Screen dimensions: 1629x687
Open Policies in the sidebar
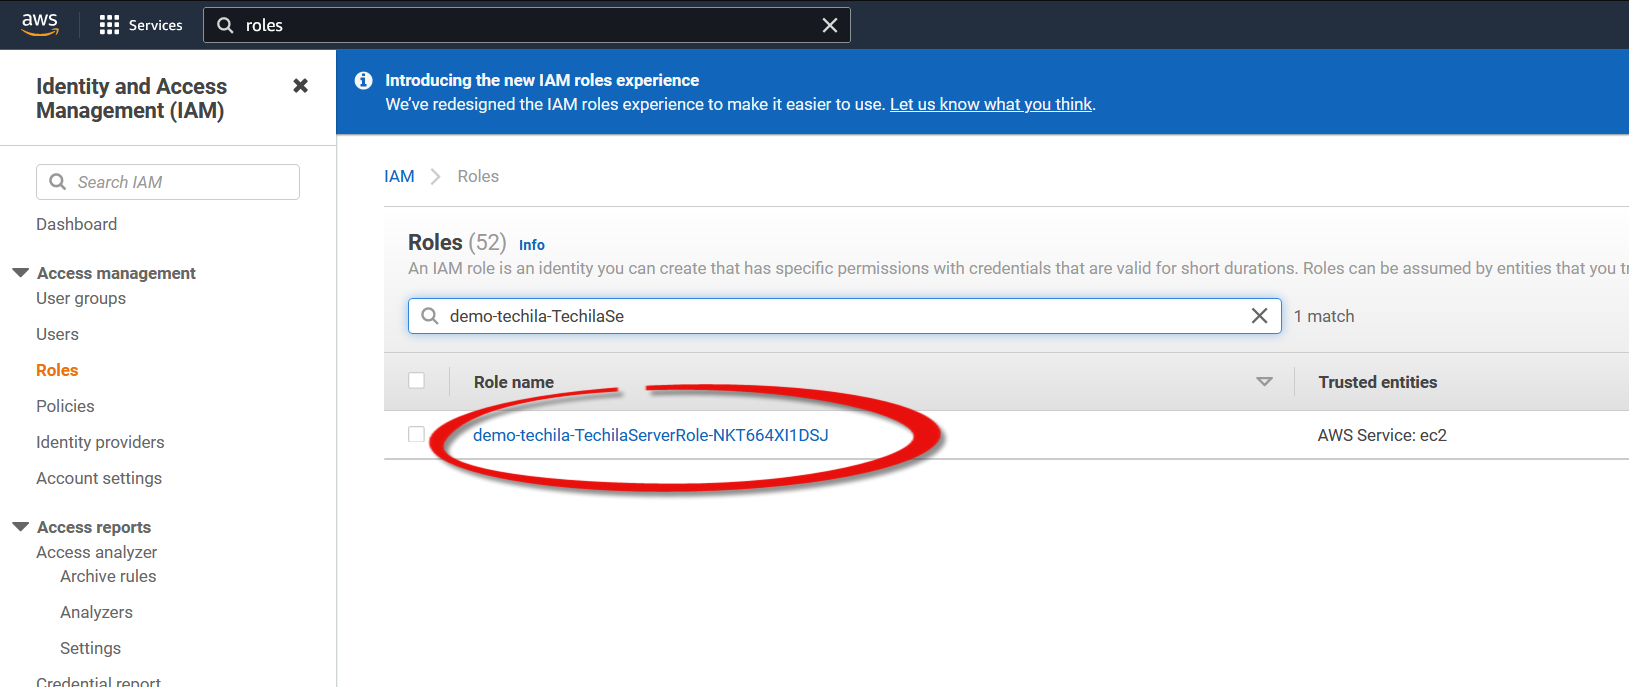(65, 406)
